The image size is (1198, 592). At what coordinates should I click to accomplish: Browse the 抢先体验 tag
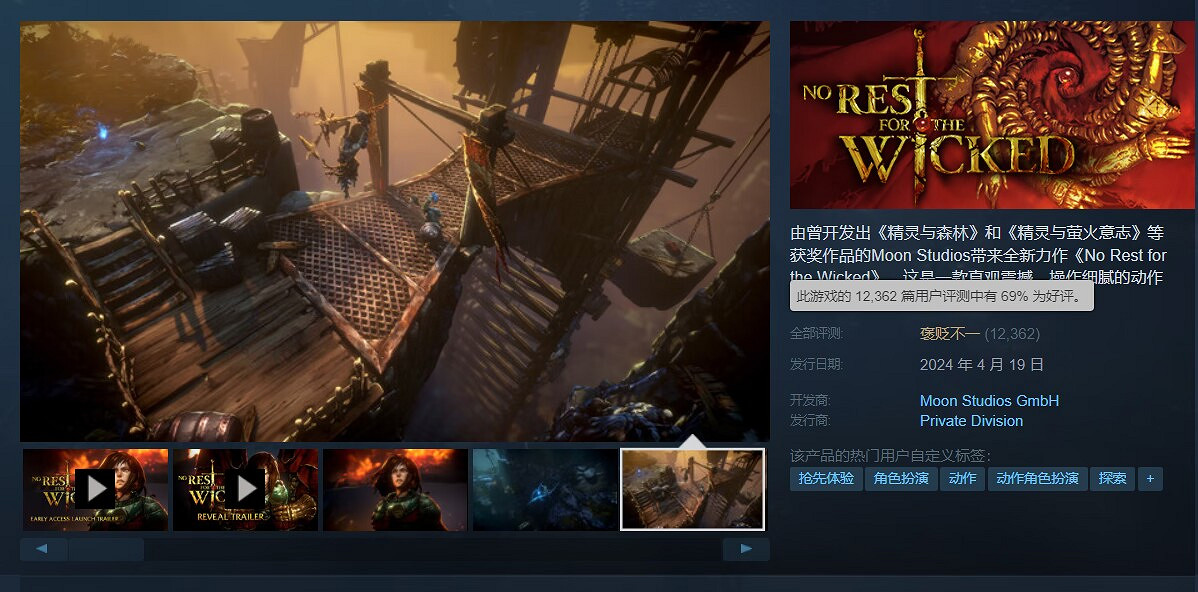pos(826,479)
